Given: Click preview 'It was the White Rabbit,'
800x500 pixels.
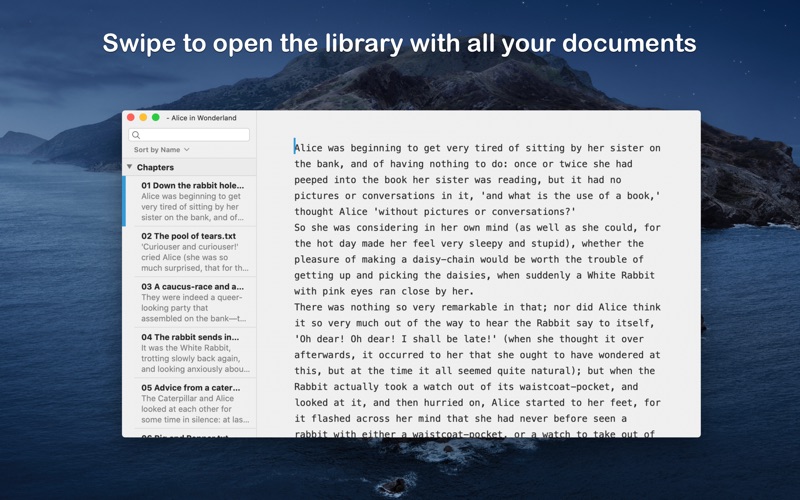Looking at the screenshot, I should coord(186,348).
